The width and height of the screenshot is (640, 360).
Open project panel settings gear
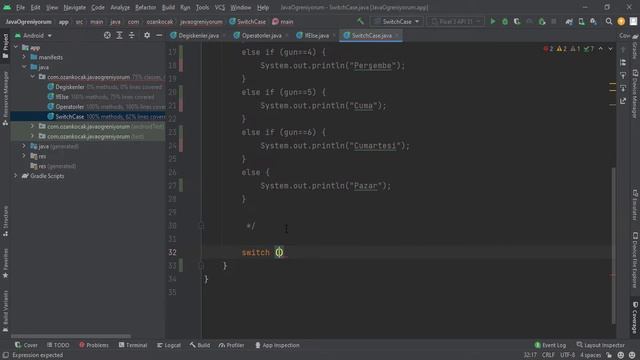point(147,36)
